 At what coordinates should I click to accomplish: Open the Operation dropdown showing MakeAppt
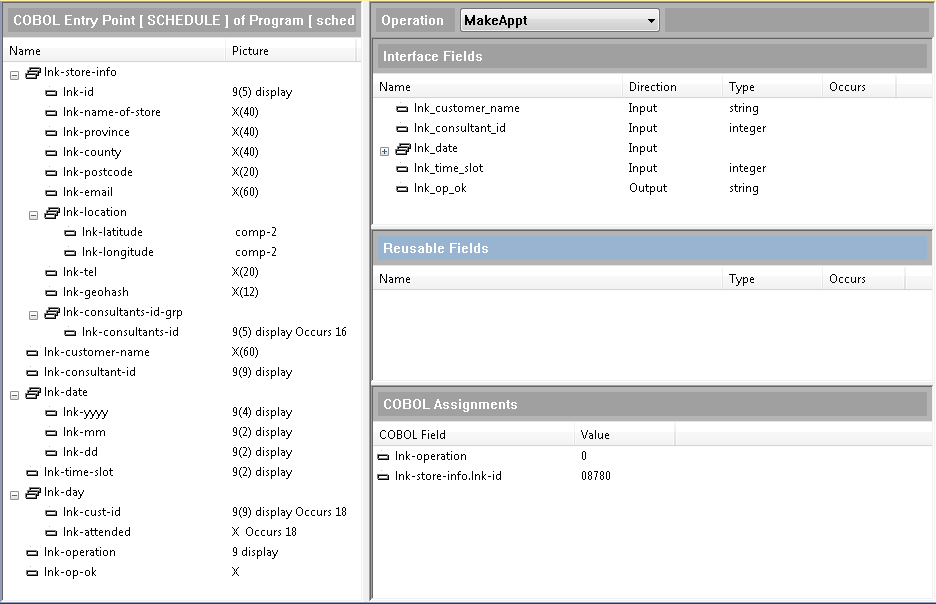point(654,19)
